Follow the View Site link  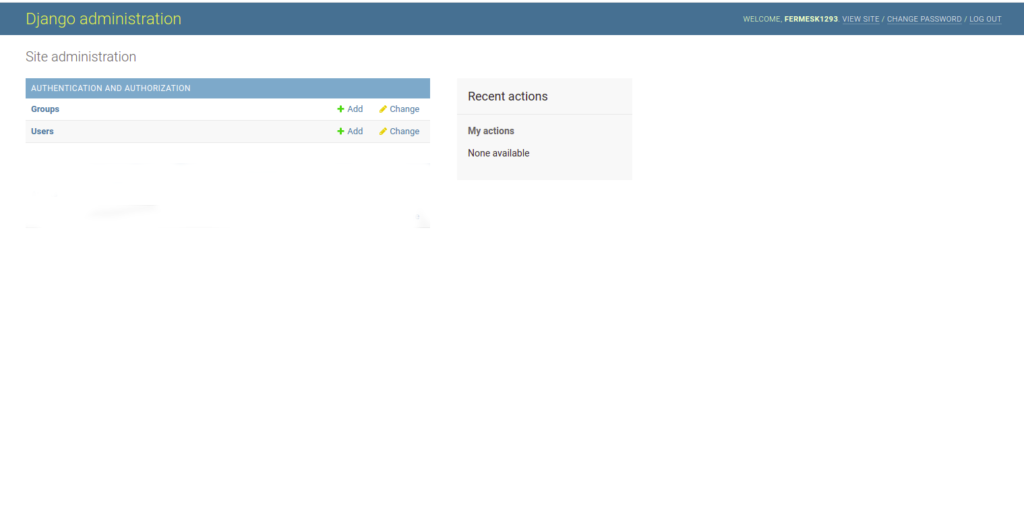(x=861, y=20)
